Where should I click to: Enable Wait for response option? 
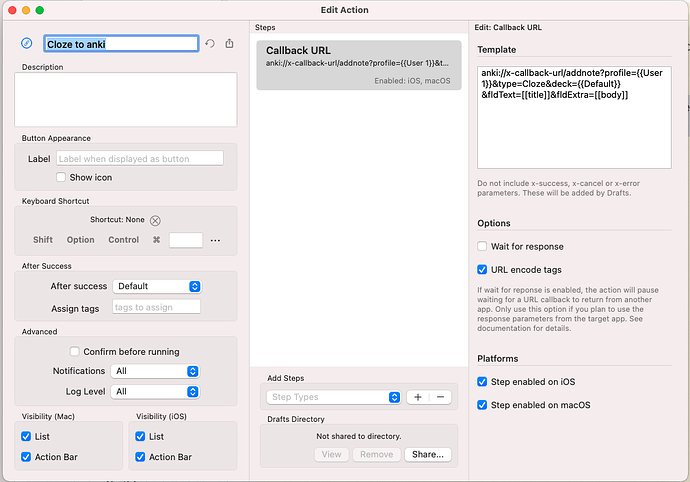coord(482,246)
